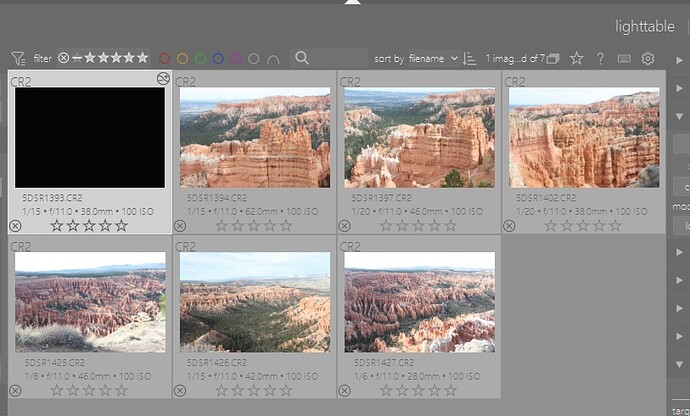Select the unstarred dash in rating filter
690x416 pixels.
click(x=77, y=58)
